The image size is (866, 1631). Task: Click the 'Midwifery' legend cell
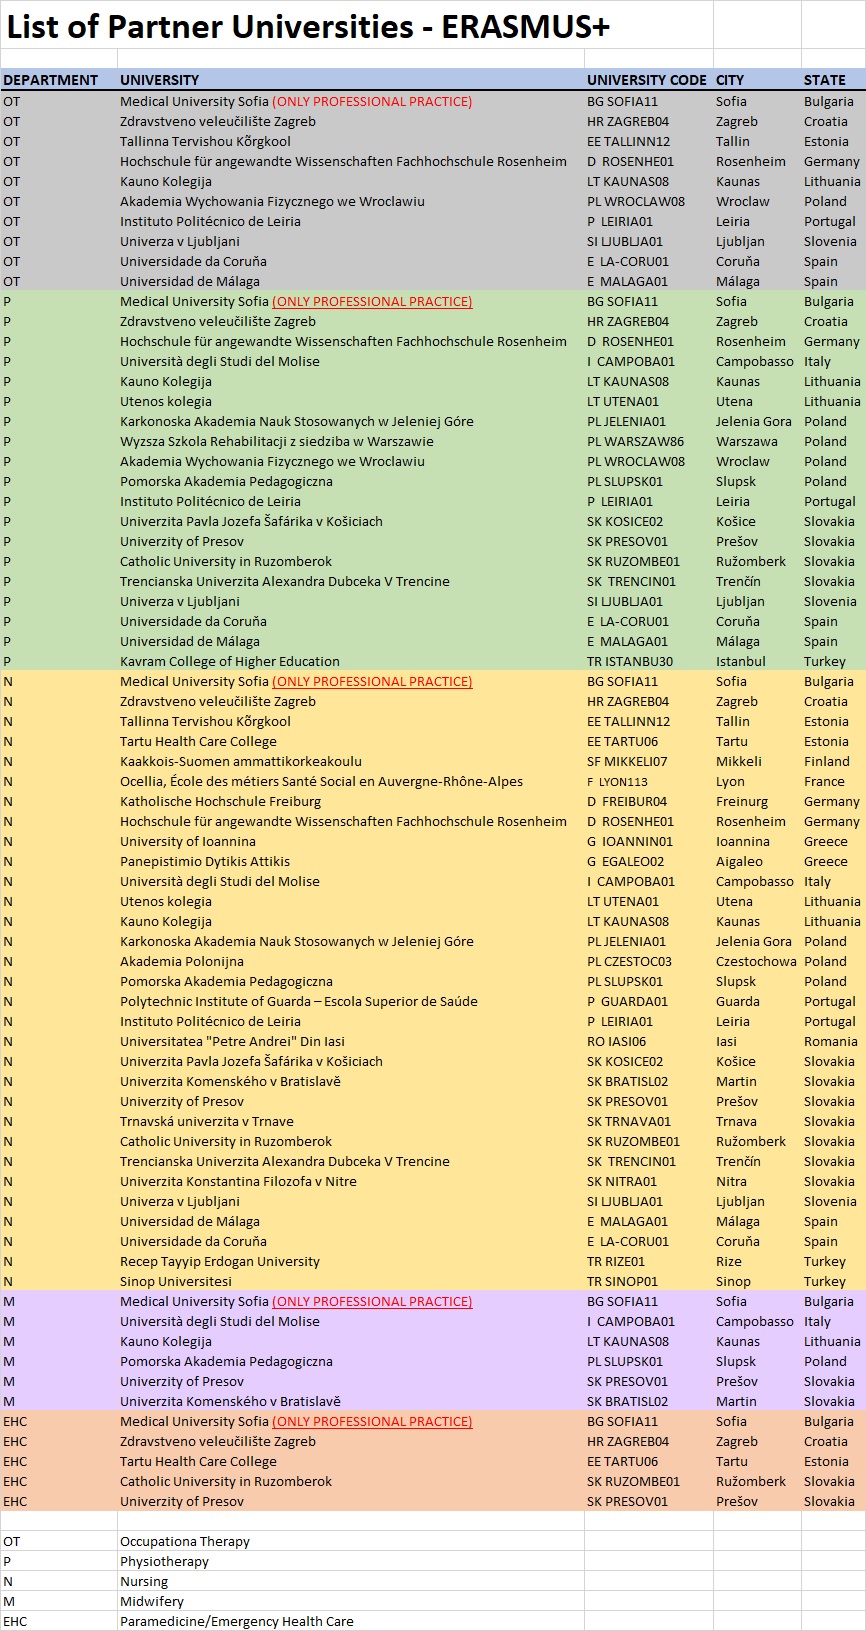[x=152, y=1601]
